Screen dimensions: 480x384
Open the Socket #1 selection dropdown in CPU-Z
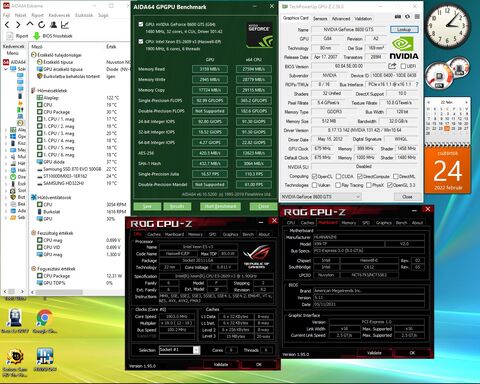coord(179,350)
